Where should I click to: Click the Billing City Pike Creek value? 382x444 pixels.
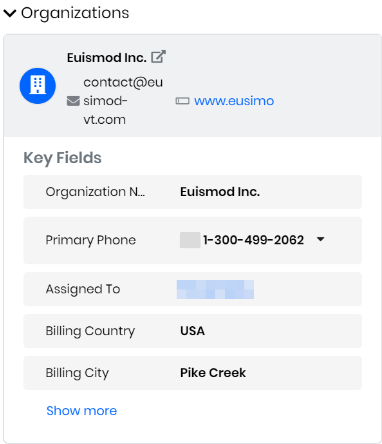[213, 373]
